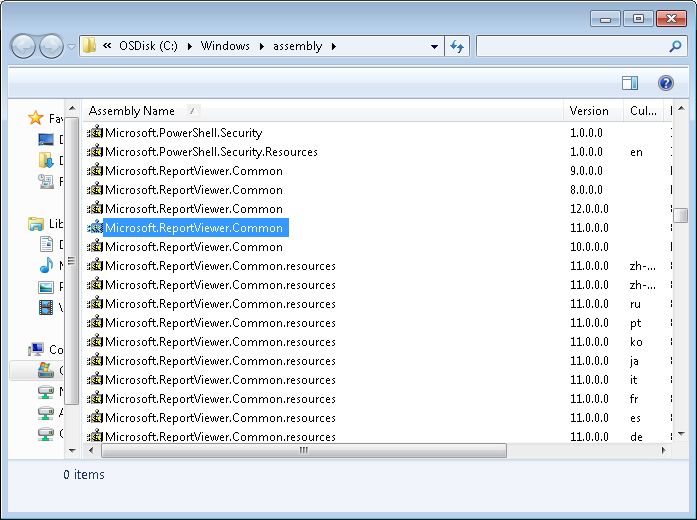
Task: Click icon of Common.resources with pt culture
Action: (x=95, y=322)
